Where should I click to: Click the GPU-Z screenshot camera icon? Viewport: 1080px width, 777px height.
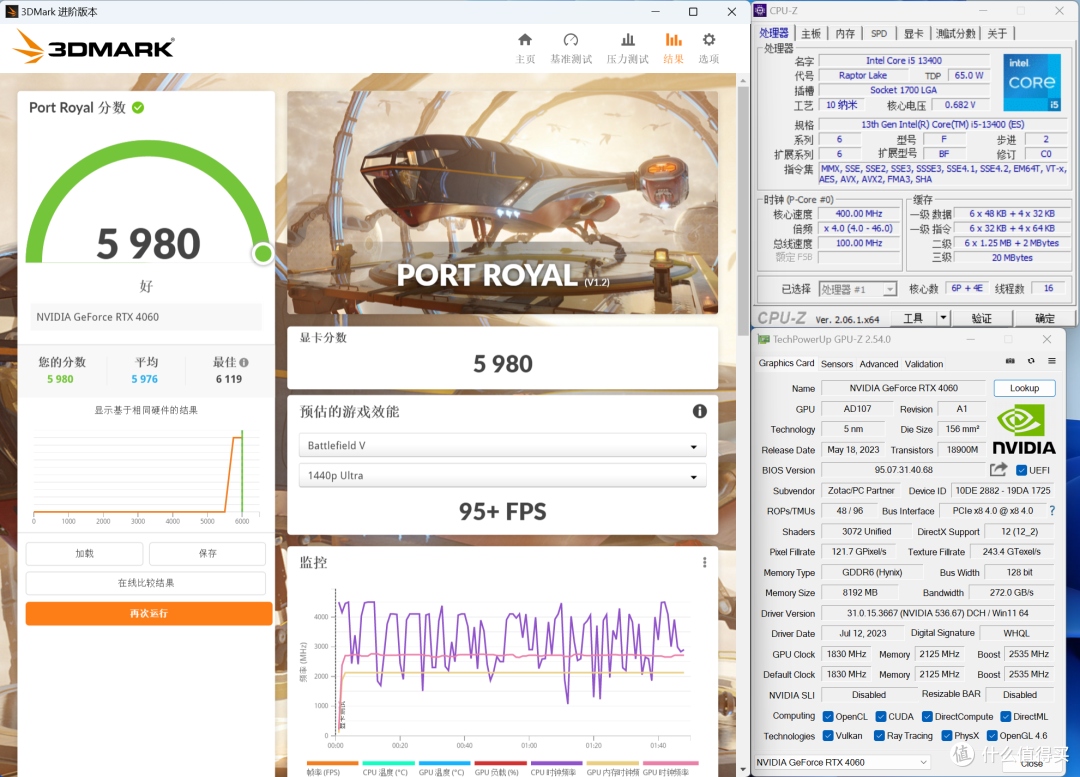pos(1010,361)
